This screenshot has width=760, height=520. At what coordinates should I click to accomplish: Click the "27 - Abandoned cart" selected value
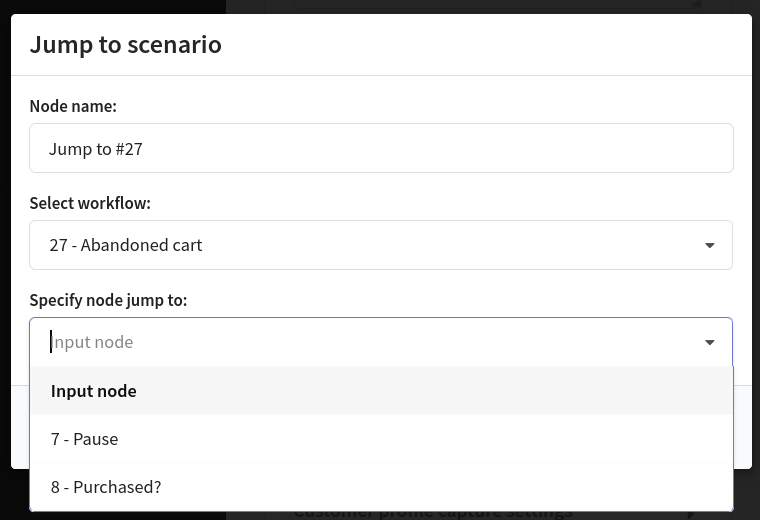click(x=126, y=245)
